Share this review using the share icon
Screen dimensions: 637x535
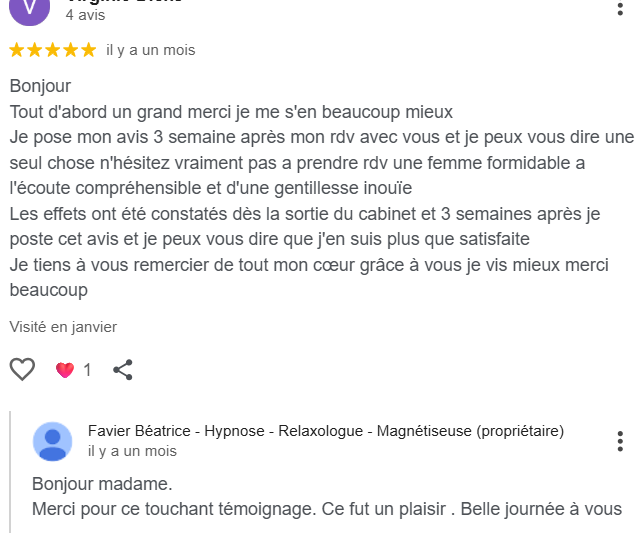click(x=123, y=370)
